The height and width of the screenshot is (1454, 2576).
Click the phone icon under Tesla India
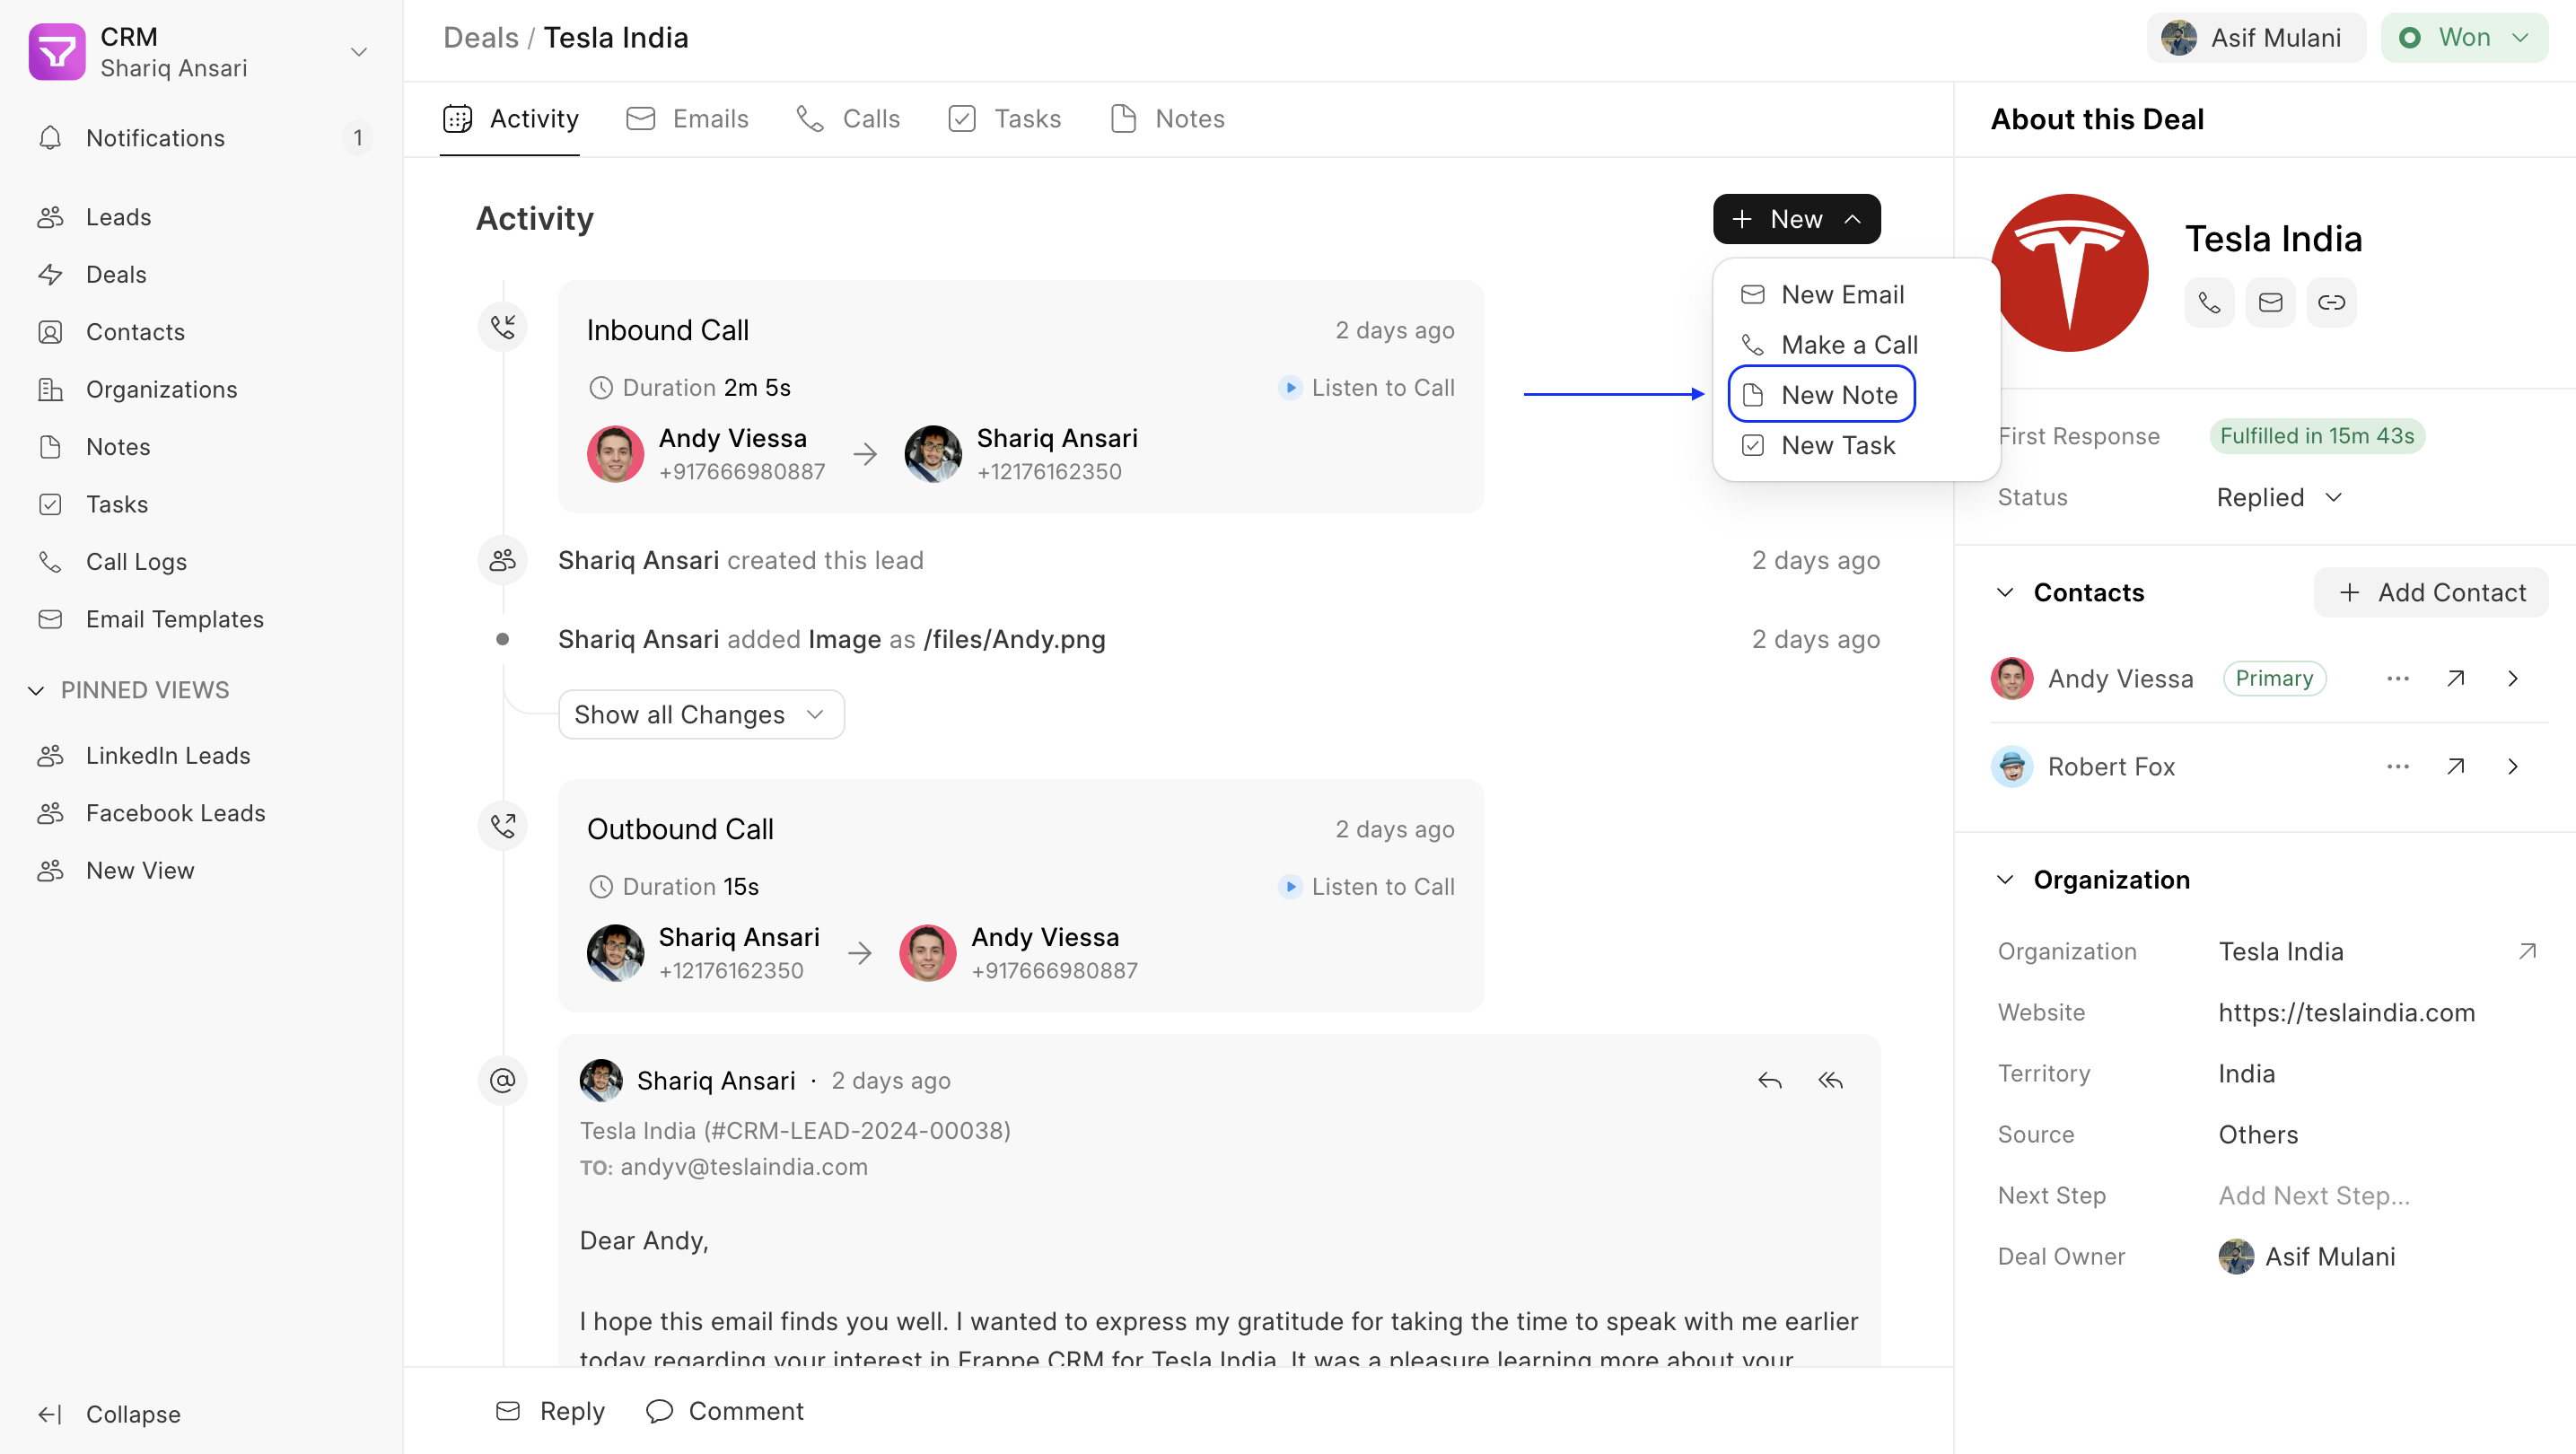(x=2209, y=302)
